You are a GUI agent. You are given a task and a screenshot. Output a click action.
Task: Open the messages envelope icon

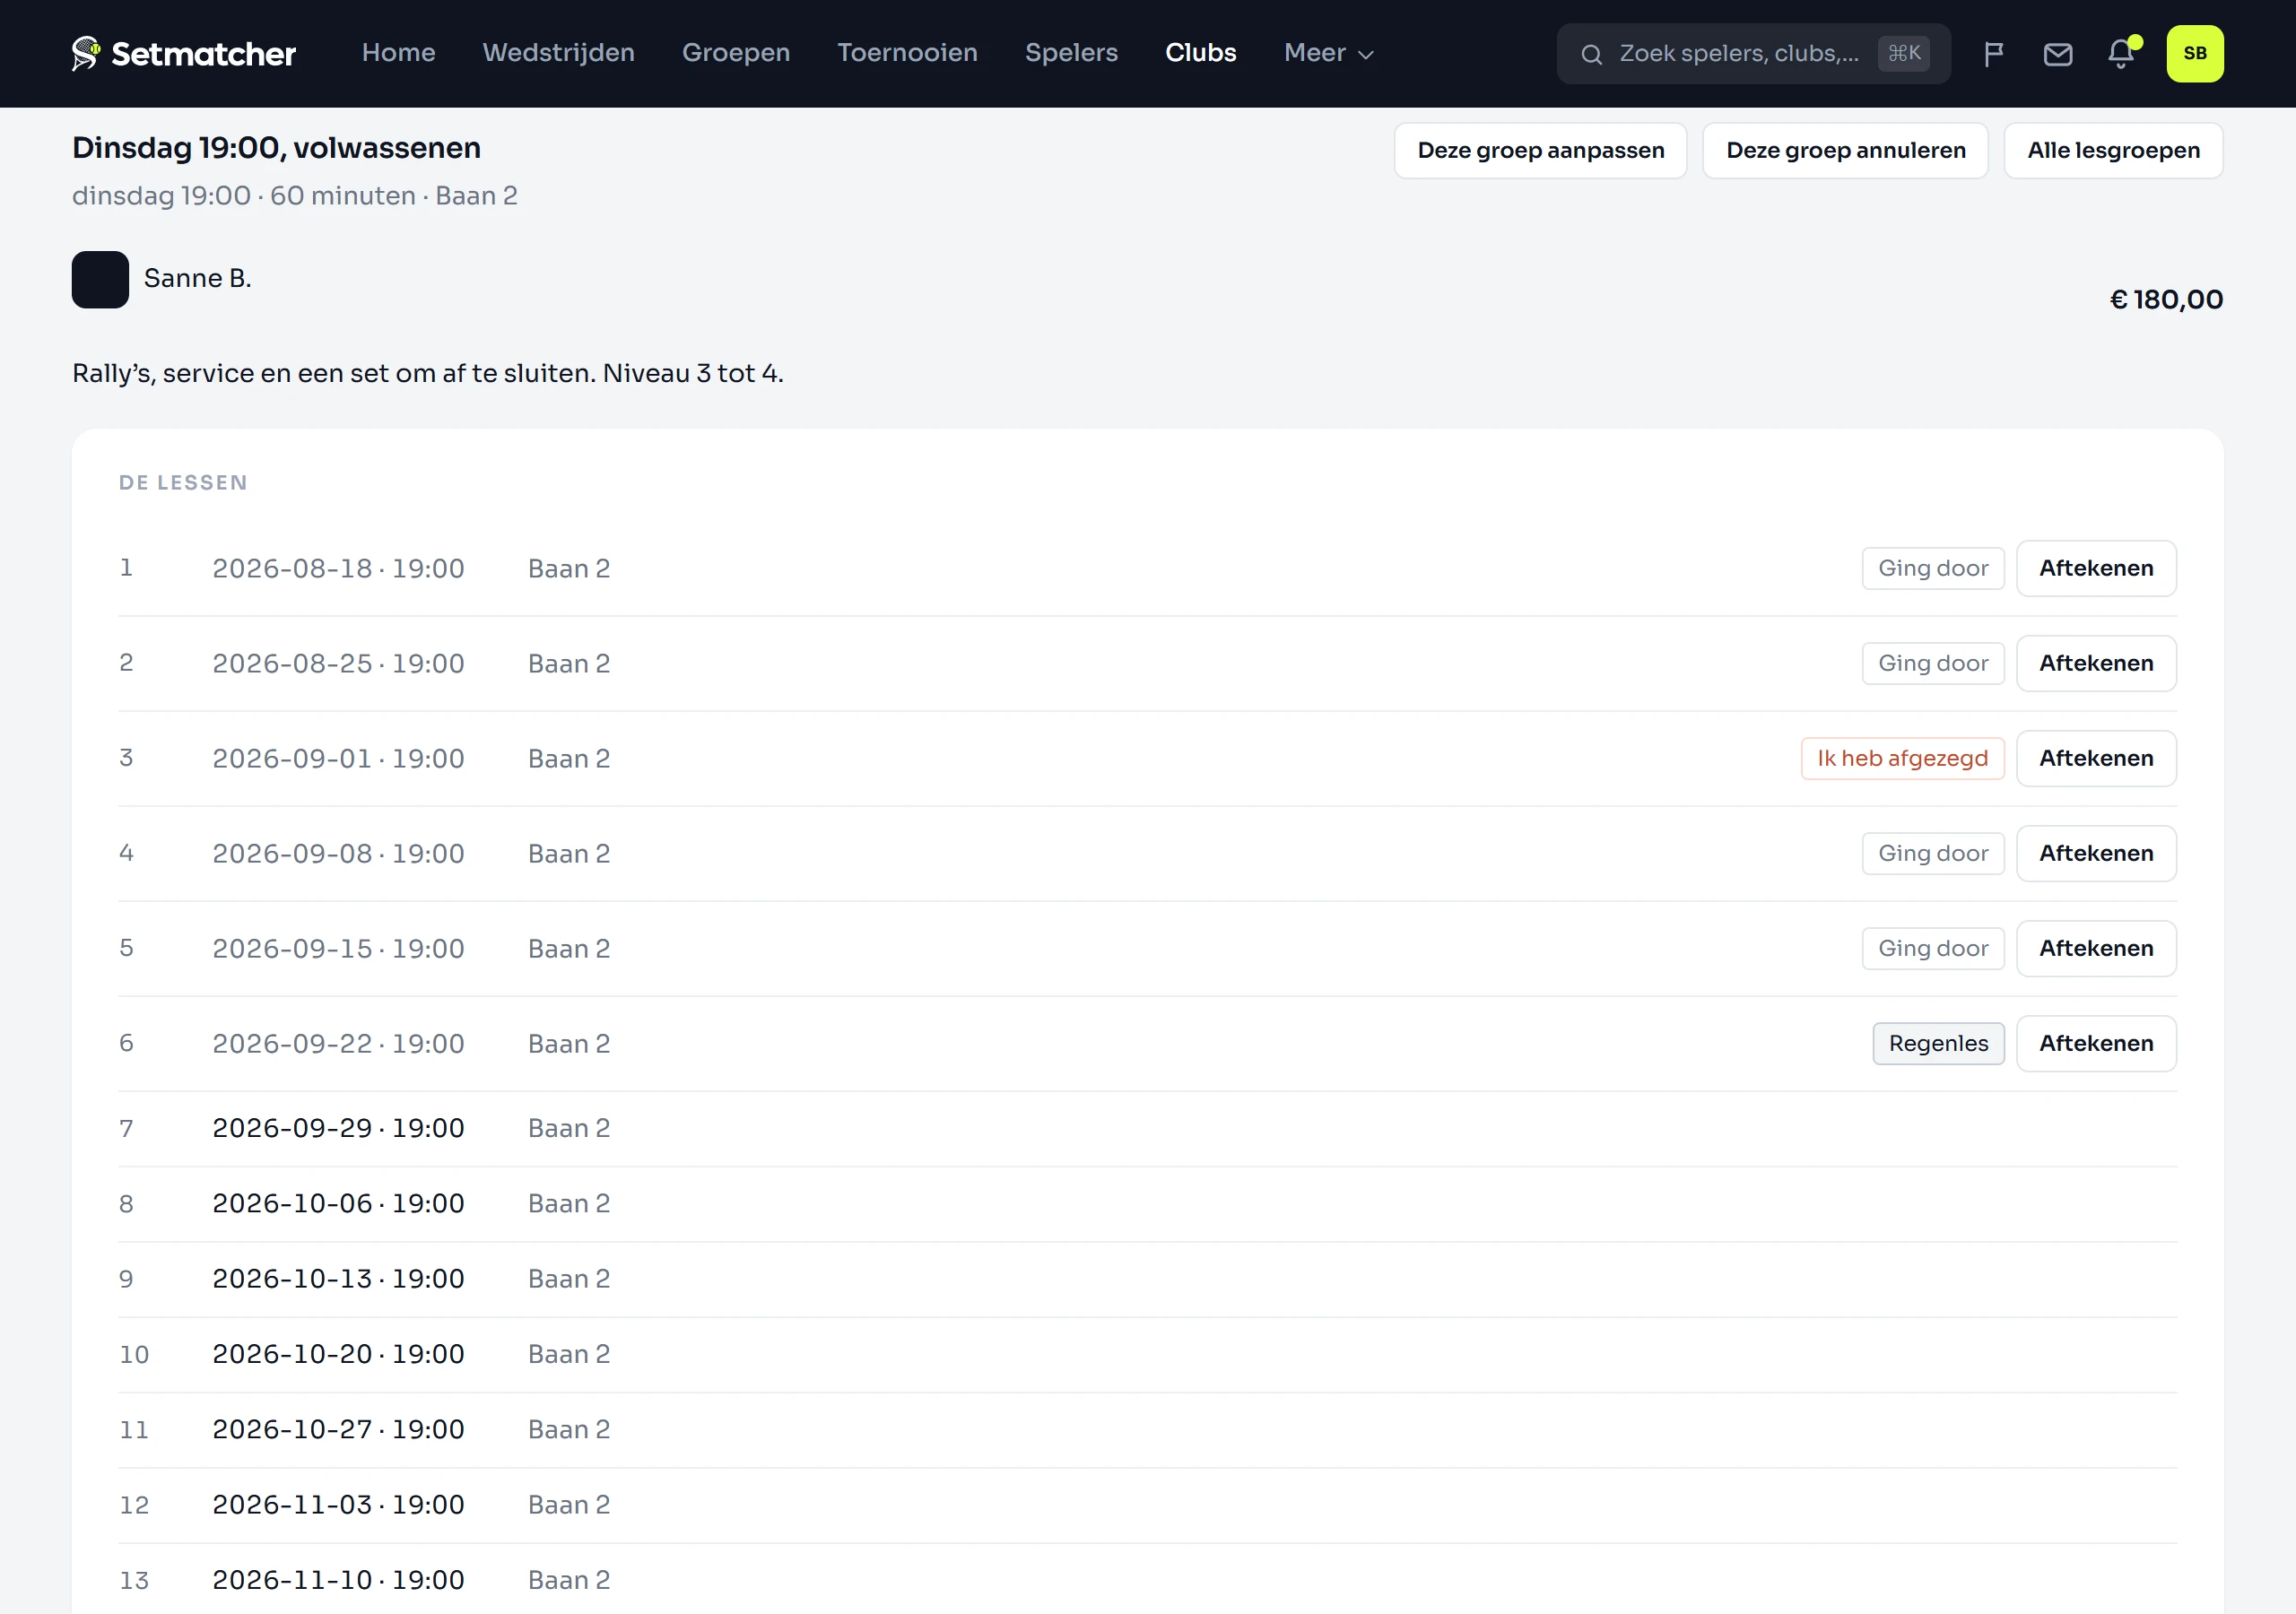[2057, 54]
